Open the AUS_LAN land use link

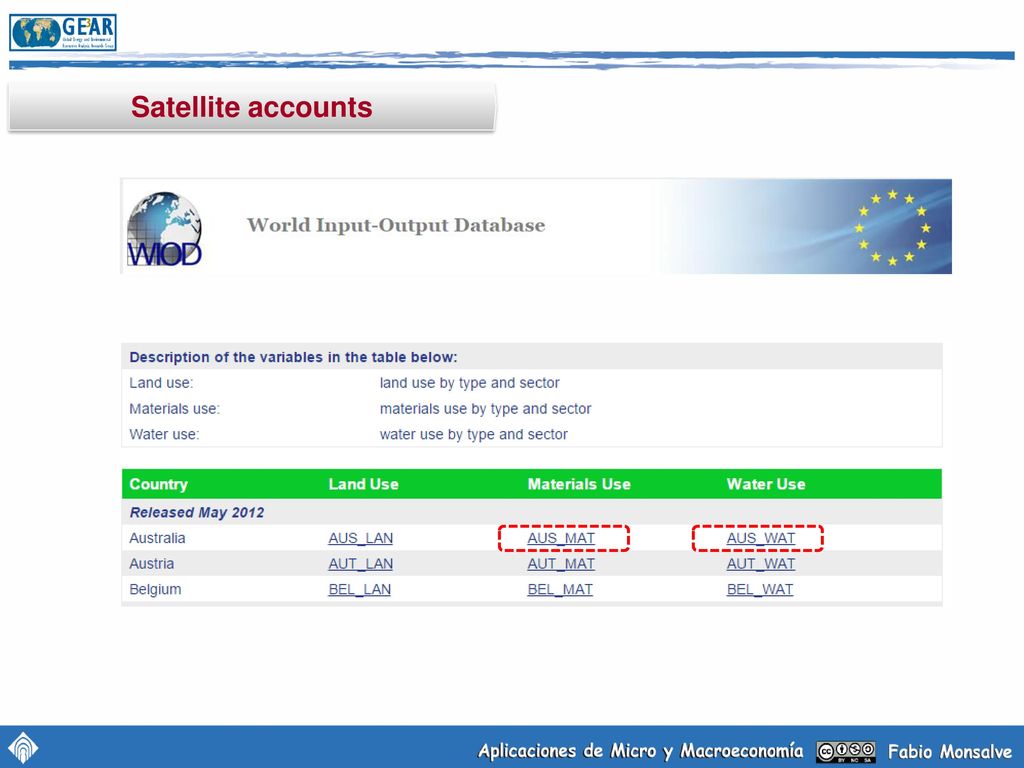(360, 538)
